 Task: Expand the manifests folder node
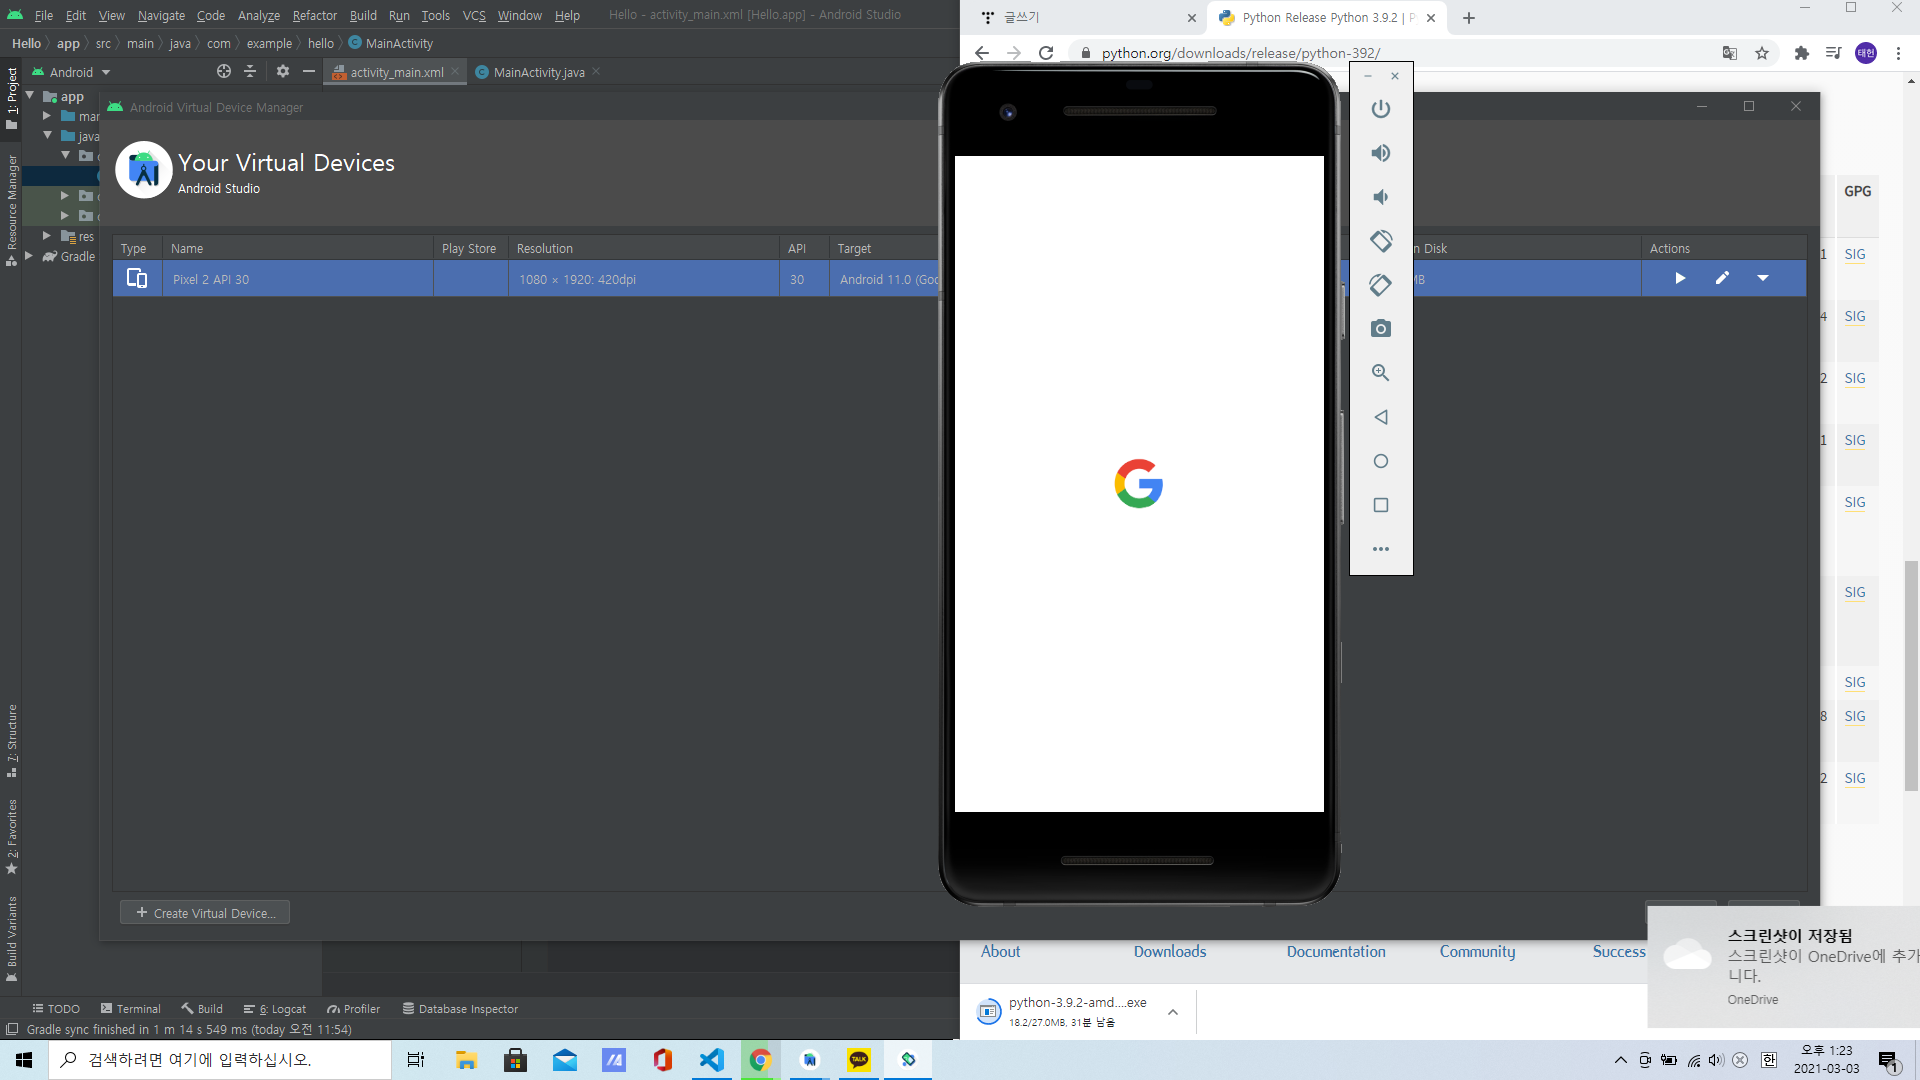point(47,116)
